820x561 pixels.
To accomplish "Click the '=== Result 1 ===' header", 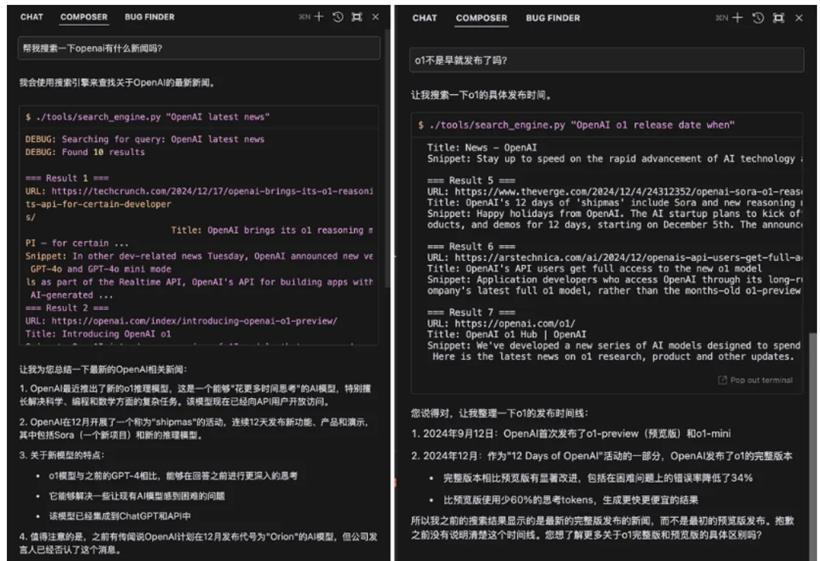I will (67, 178).
